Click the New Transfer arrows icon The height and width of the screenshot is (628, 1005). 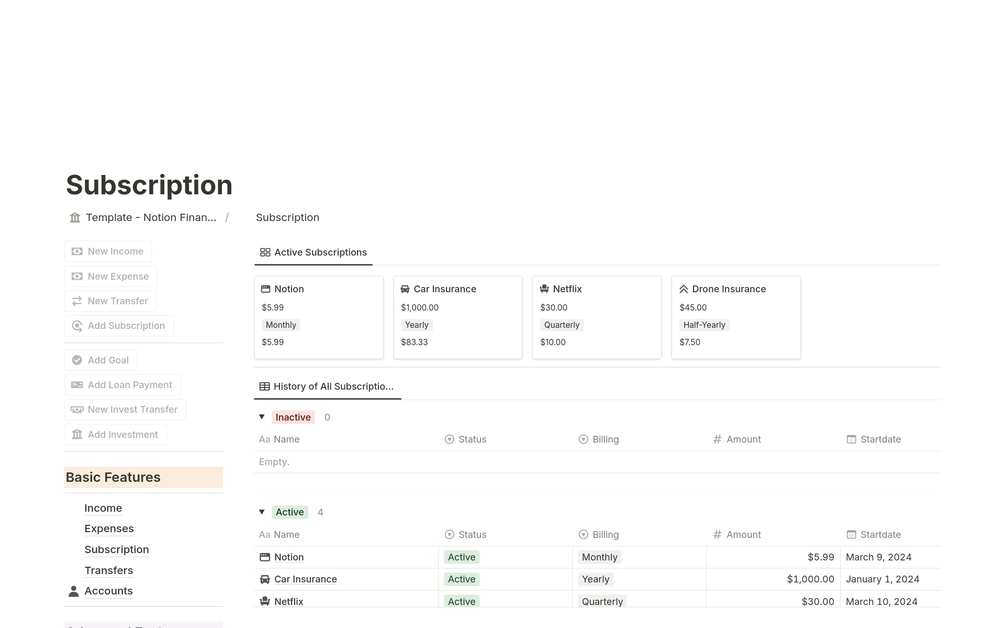pos(77,301)
